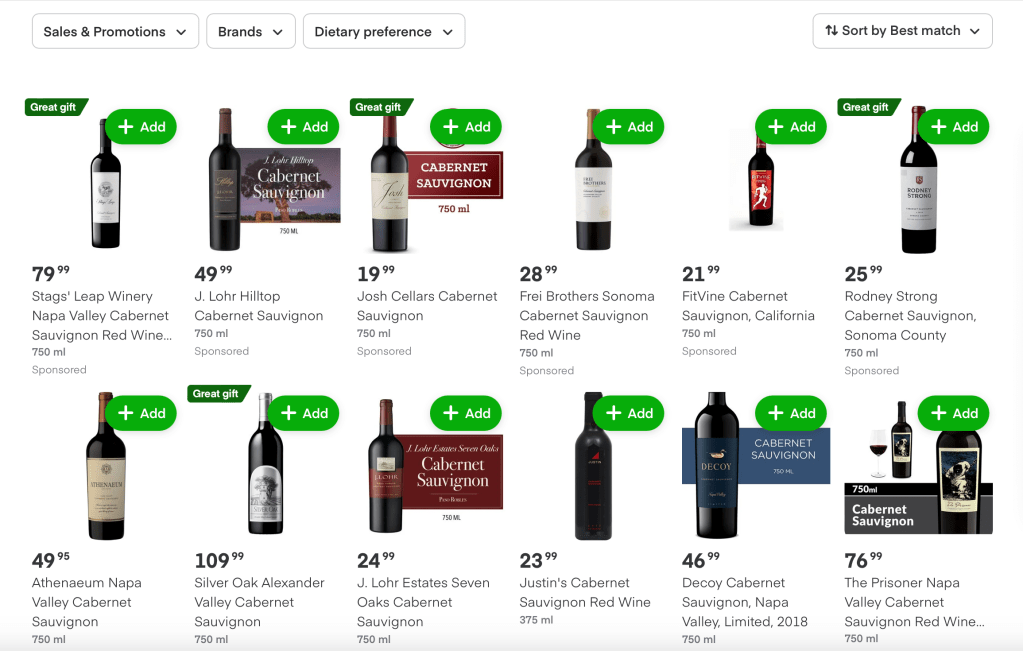The width and height of the screenshot is (1023, 651).
Task: Open the Brands filter dropdown
Action: click(250, 31)
